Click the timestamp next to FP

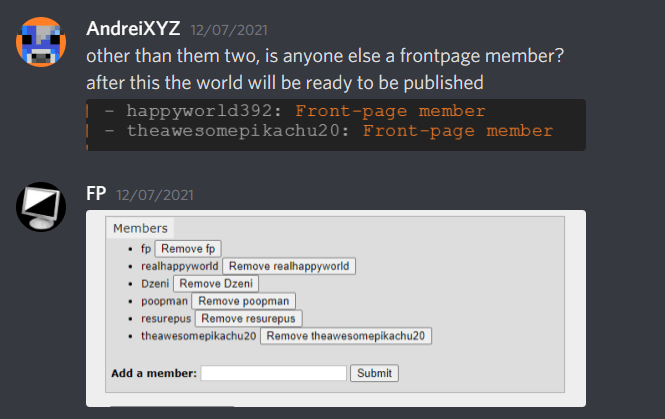click(155, 195)
